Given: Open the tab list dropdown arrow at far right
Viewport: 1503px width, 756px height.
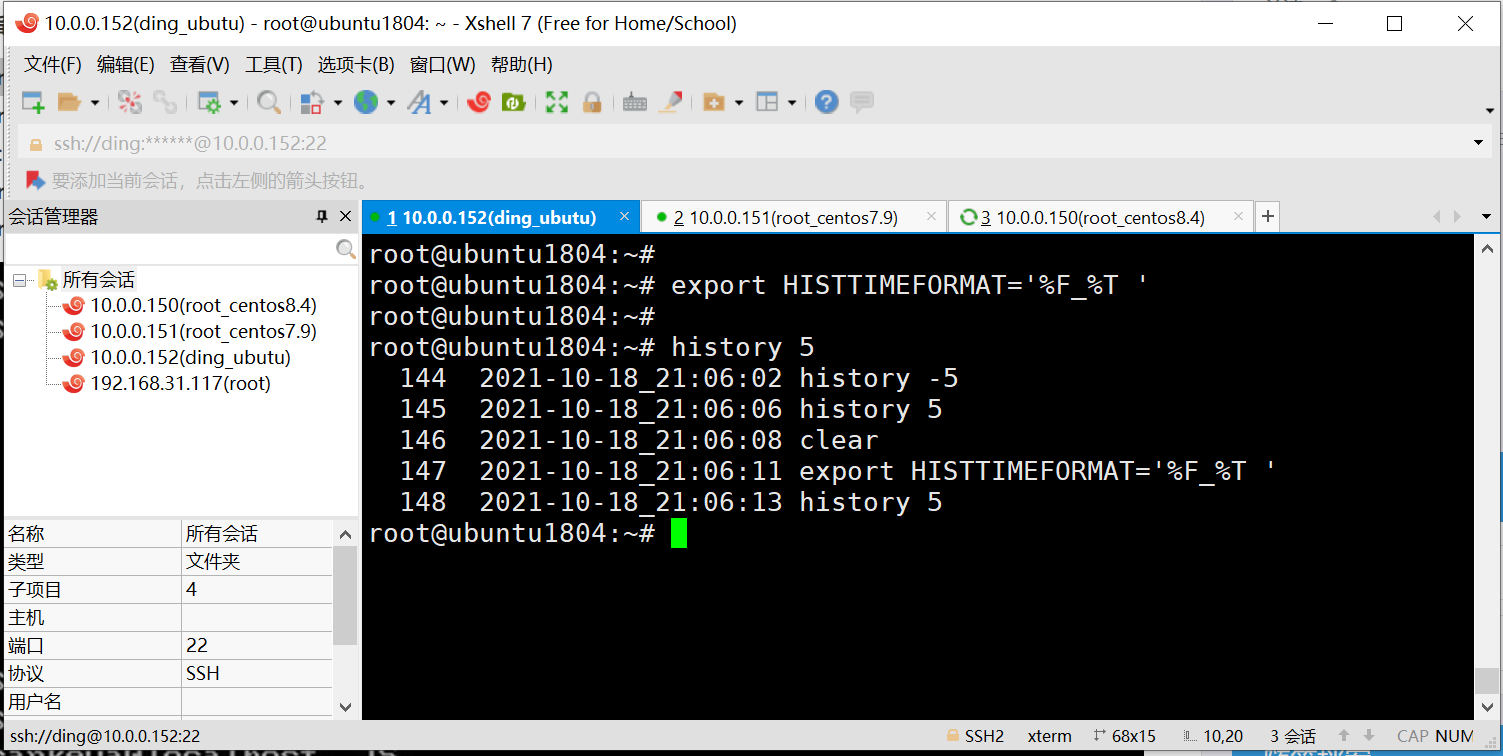Looking at the screenshot, I should [x=1485, y=217].
